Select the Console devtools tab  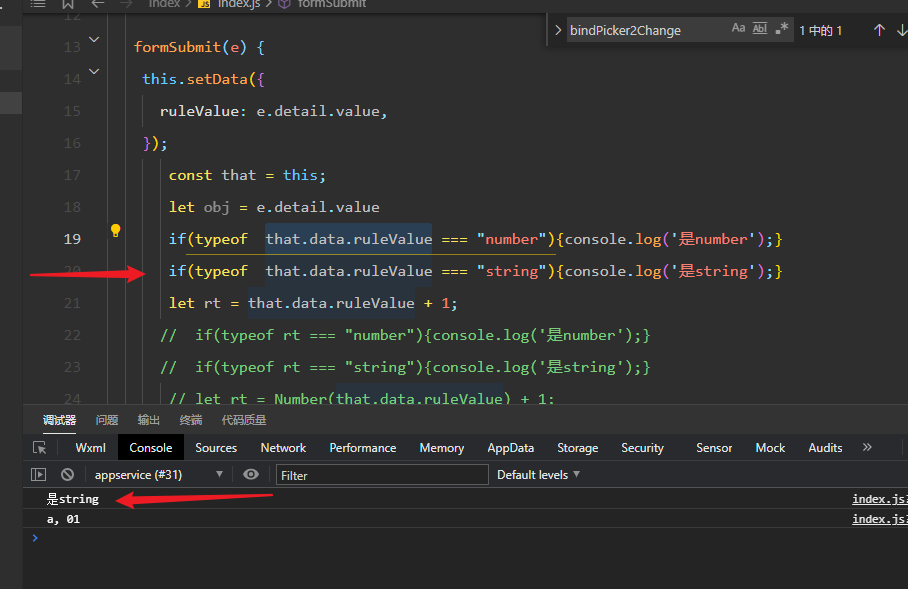pos(151,448)
